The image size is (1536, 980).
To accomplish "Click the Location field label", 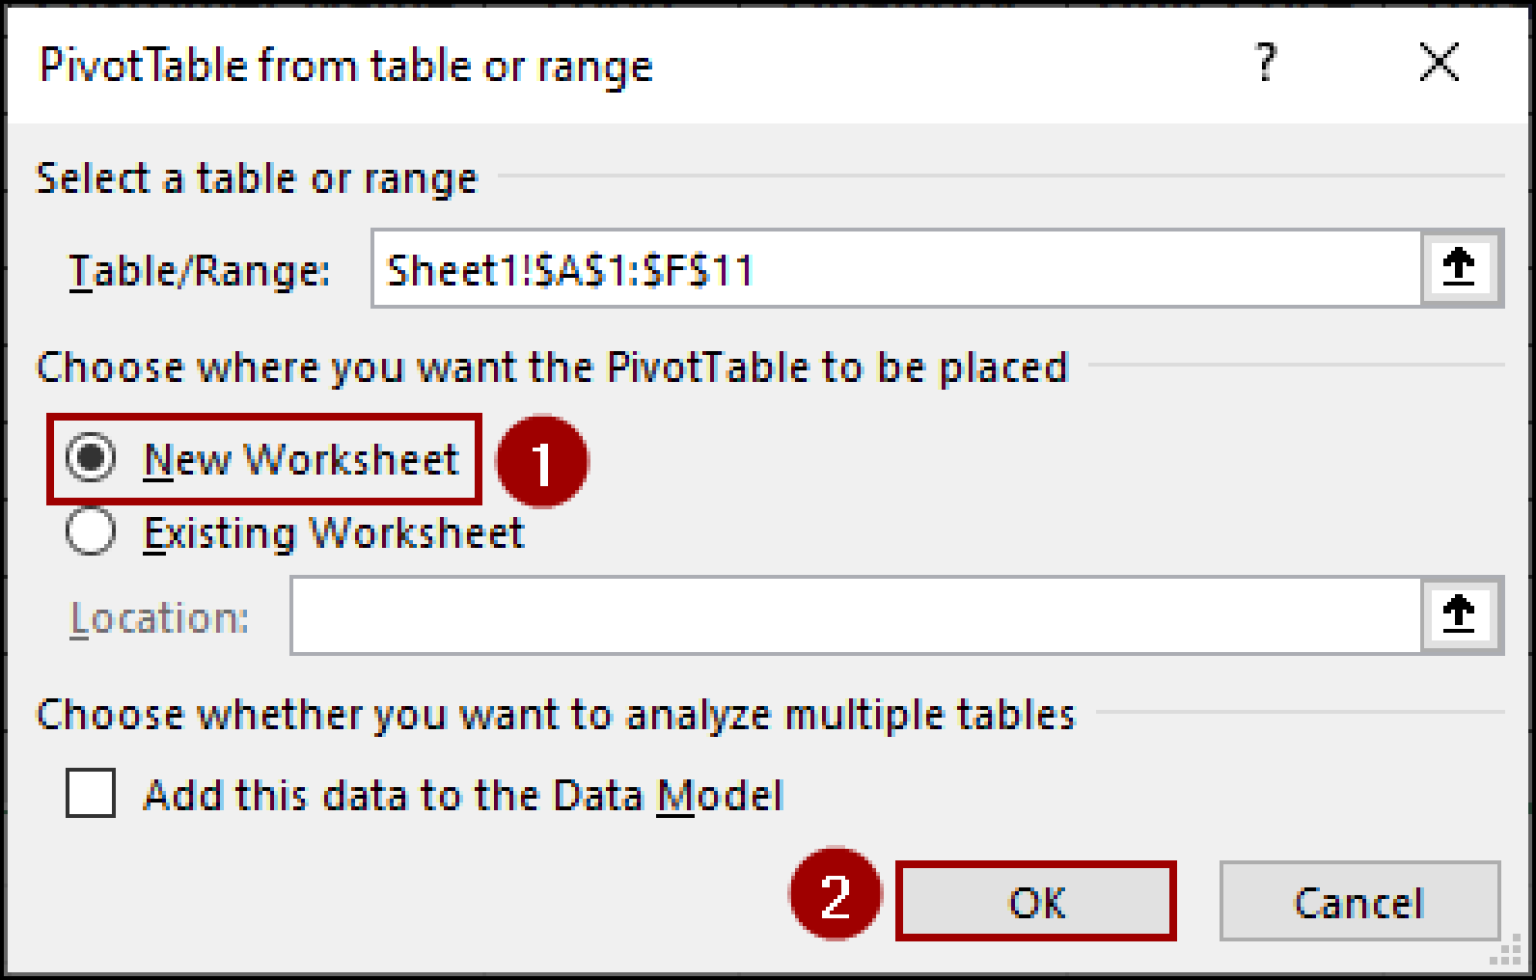I will coord(157,617).
